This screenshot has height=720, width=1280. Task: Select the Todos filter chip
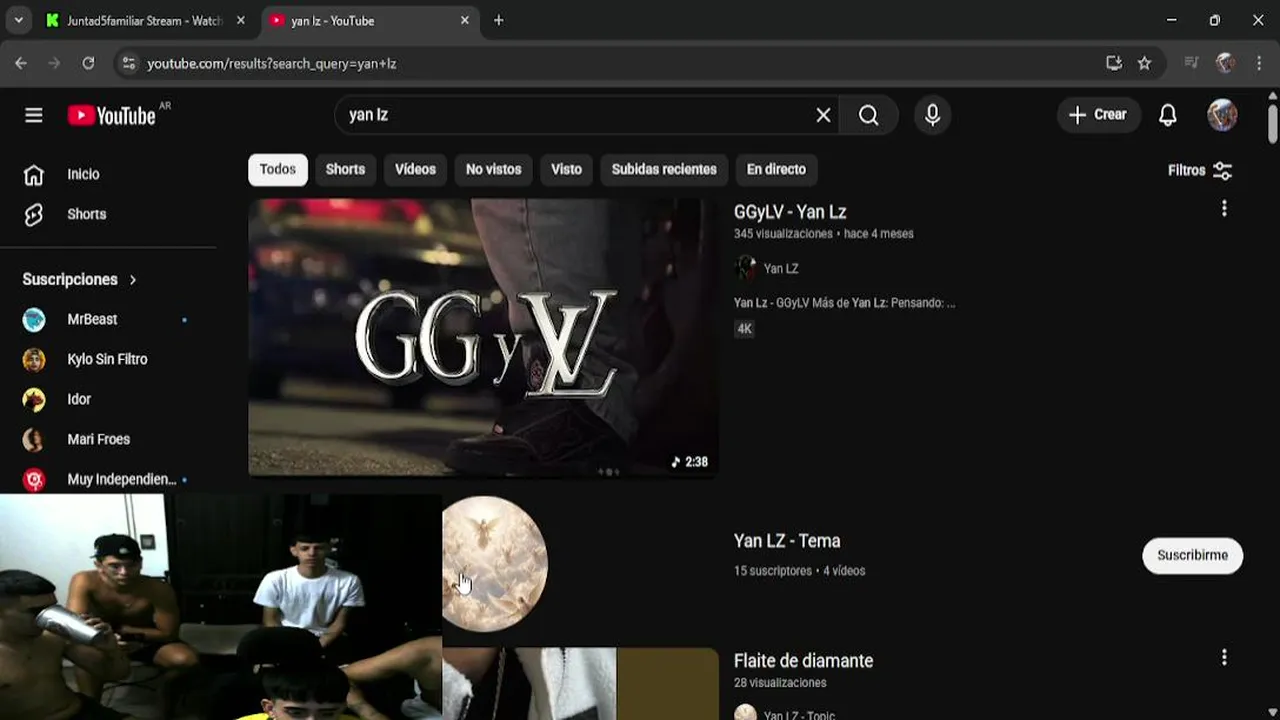coord(278,170)
